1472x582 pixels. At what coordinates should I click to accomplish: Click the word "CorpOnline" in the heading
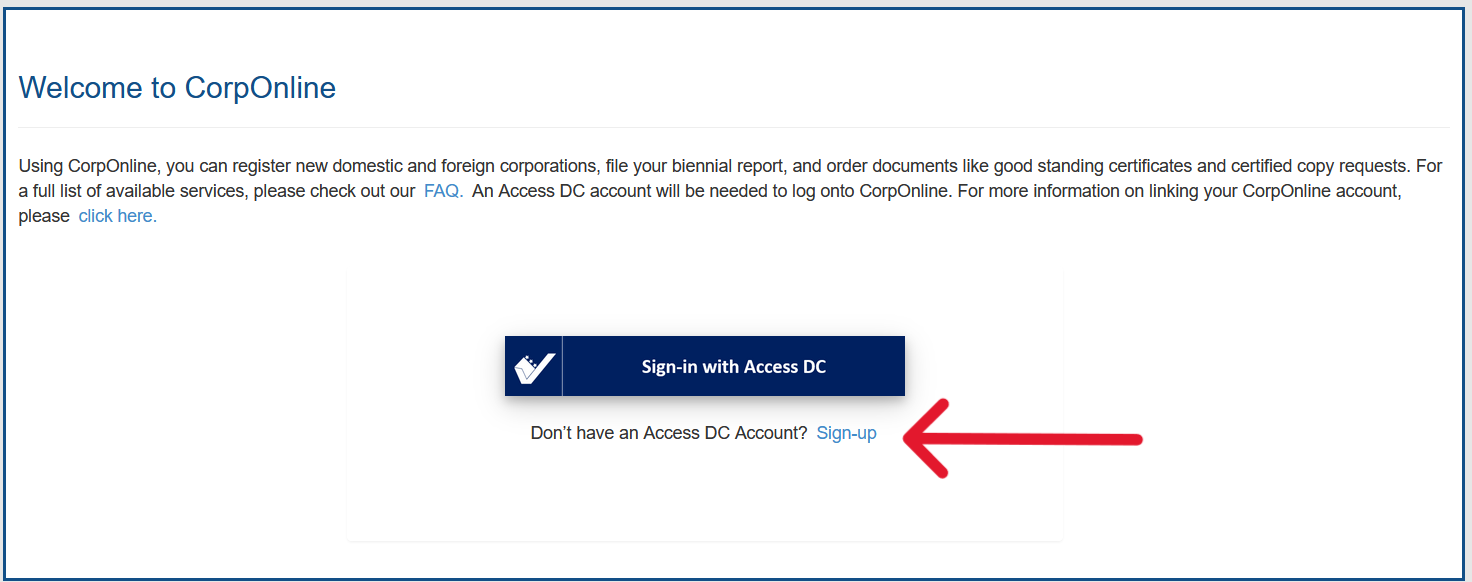tap(260, 88)
